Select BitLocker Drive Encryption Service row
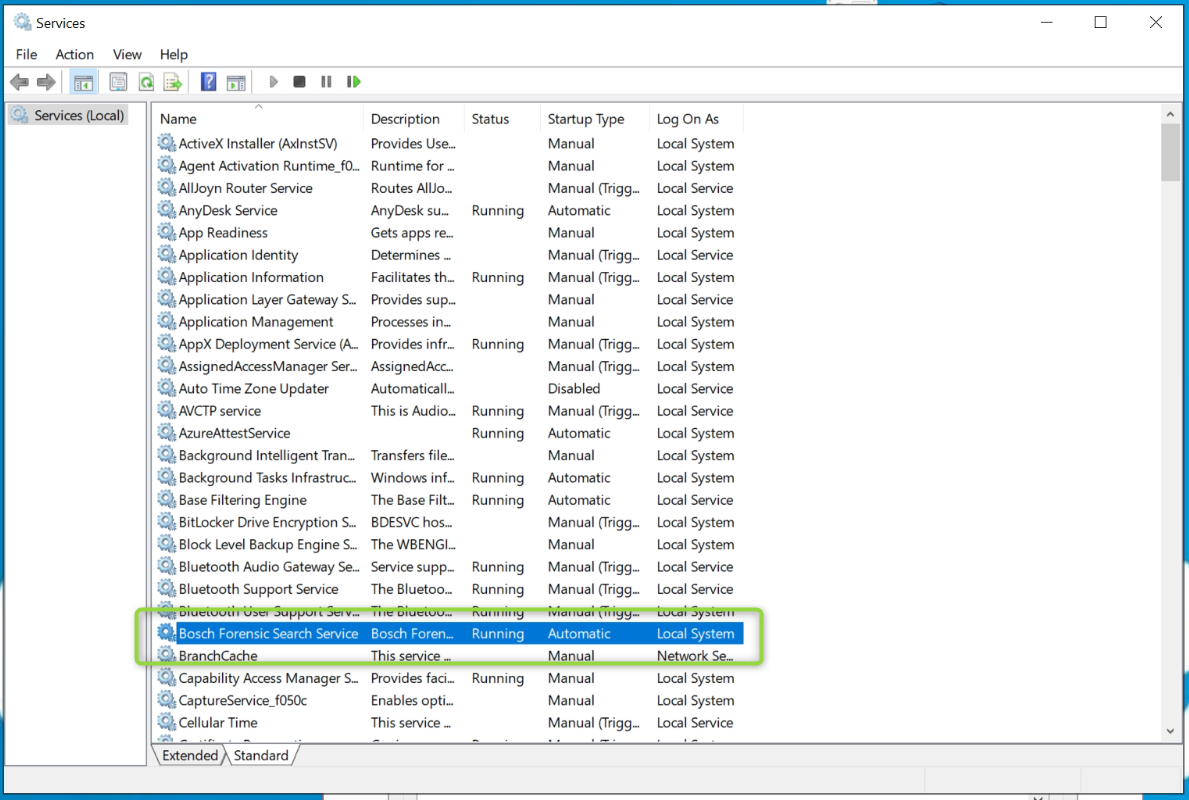The height and width of the screenshot is (800, 1189). [x=267, y=522]
